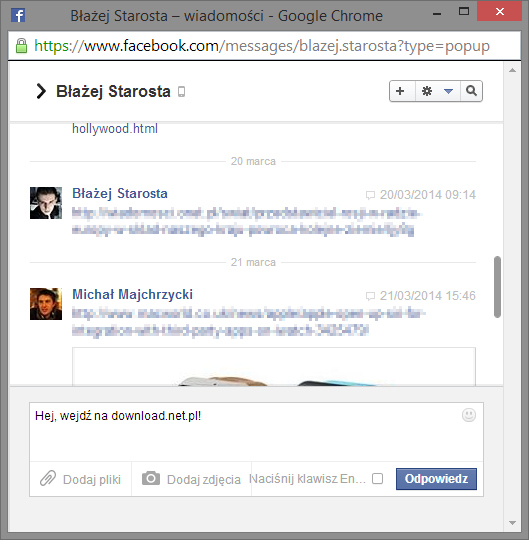
Task: Click the message reply text field
Action: (256, 432)
